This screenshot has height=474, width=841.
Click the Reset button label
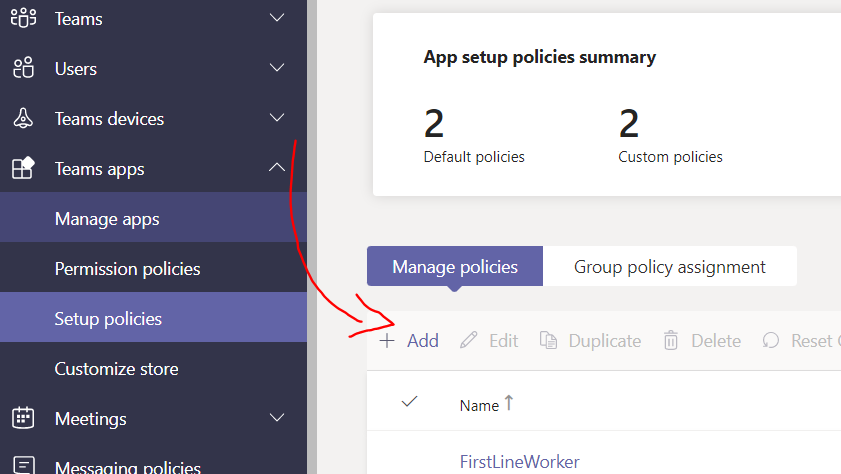812,340
